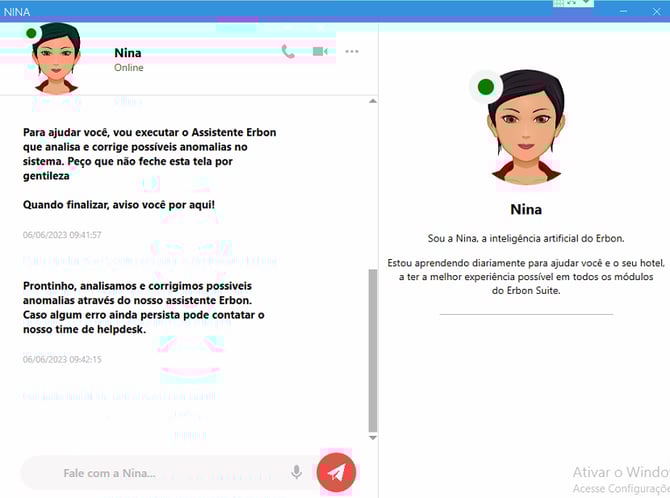Start a voice call with Nina
The height and width of the screenshot is (498, 670).
pos(288,52)
